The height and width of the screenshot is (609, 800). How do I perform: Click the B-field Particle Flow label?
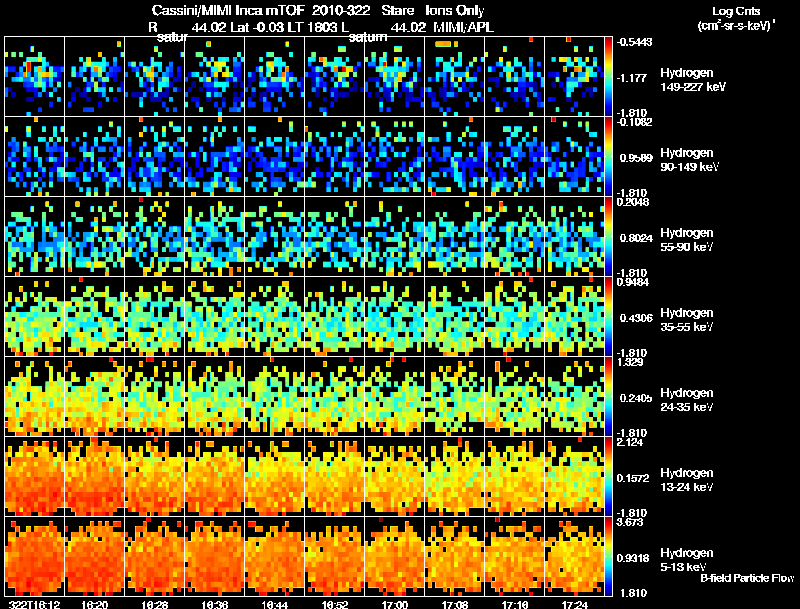pyautogui.click(x=746, y=578)
